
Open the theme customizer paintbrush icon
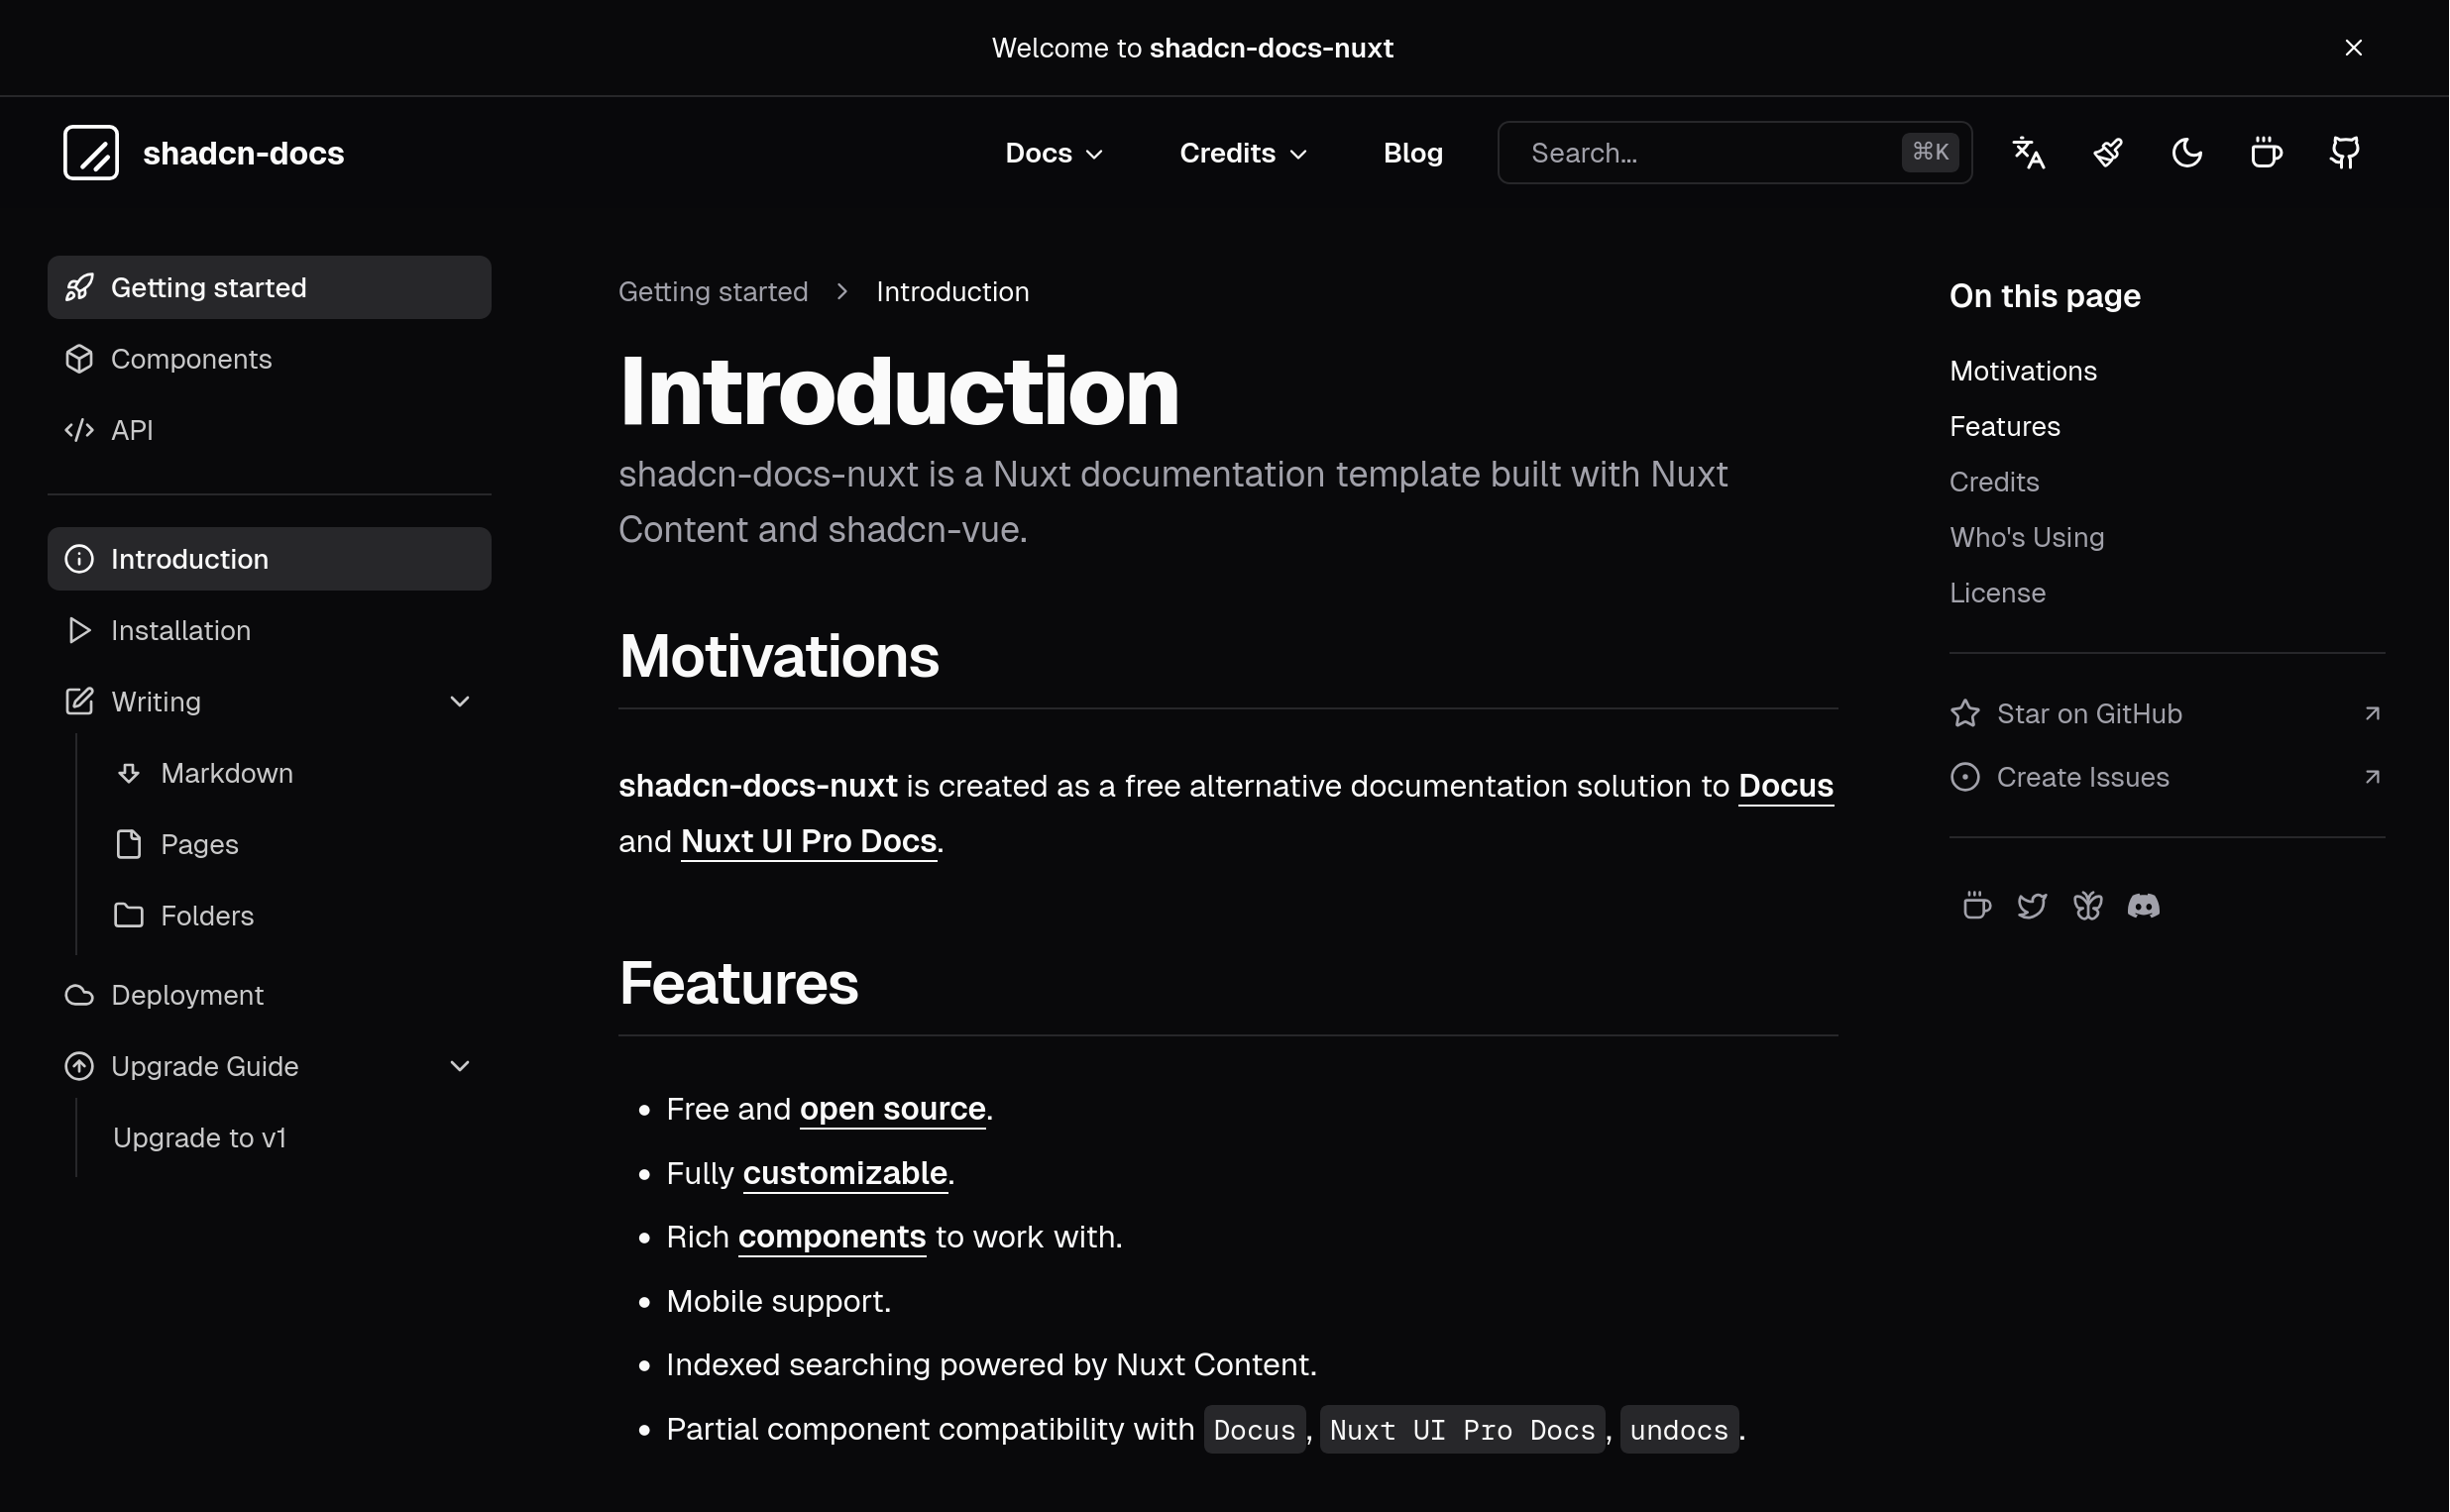2107,153
